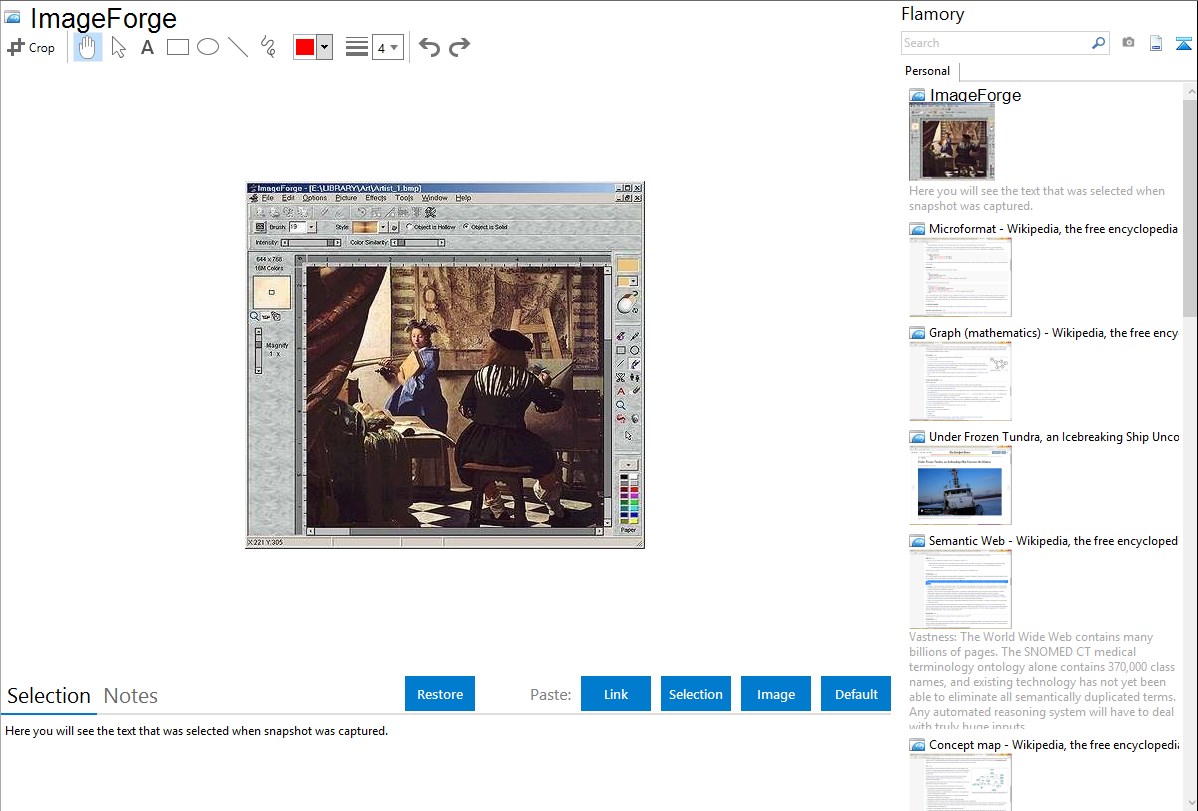Click the 'Microformat - Wikipedia, the free encyclopedia' title

pyautogui.click(x=1054, y=229)
